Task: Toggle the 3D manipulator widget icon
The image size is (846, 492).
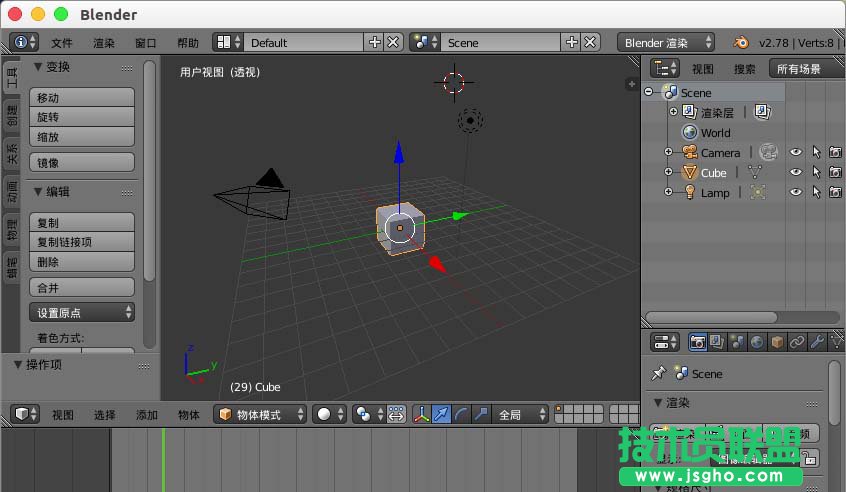Action: pos(422,414)
